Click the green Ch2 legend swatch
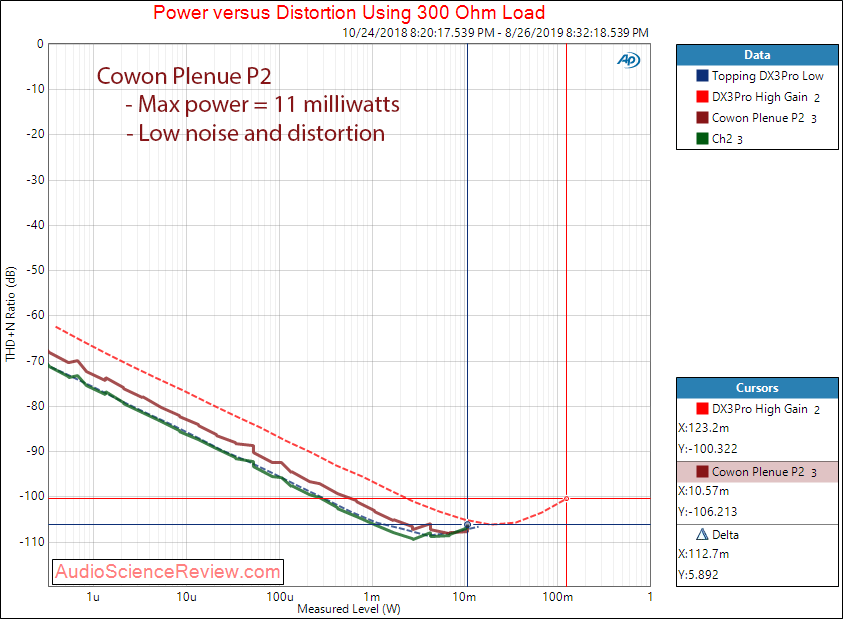Viewport: 843px width, 619px height. (x=702, y=139)
